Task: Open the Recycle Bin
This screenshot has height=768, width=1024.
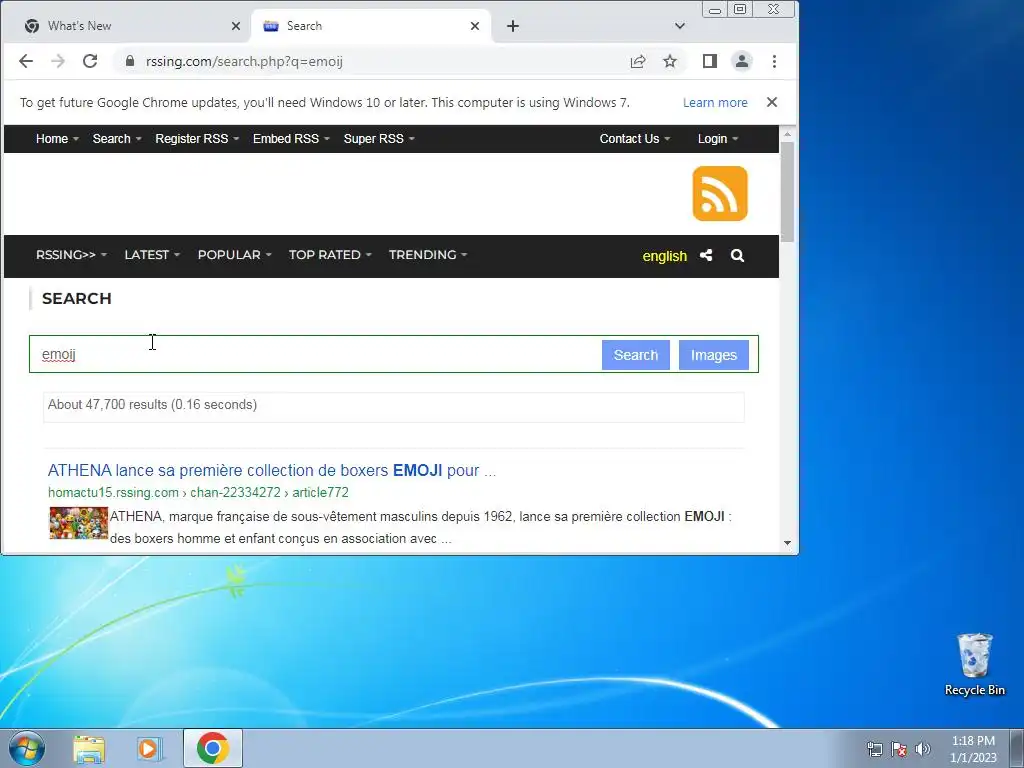Action: (974, 664)
